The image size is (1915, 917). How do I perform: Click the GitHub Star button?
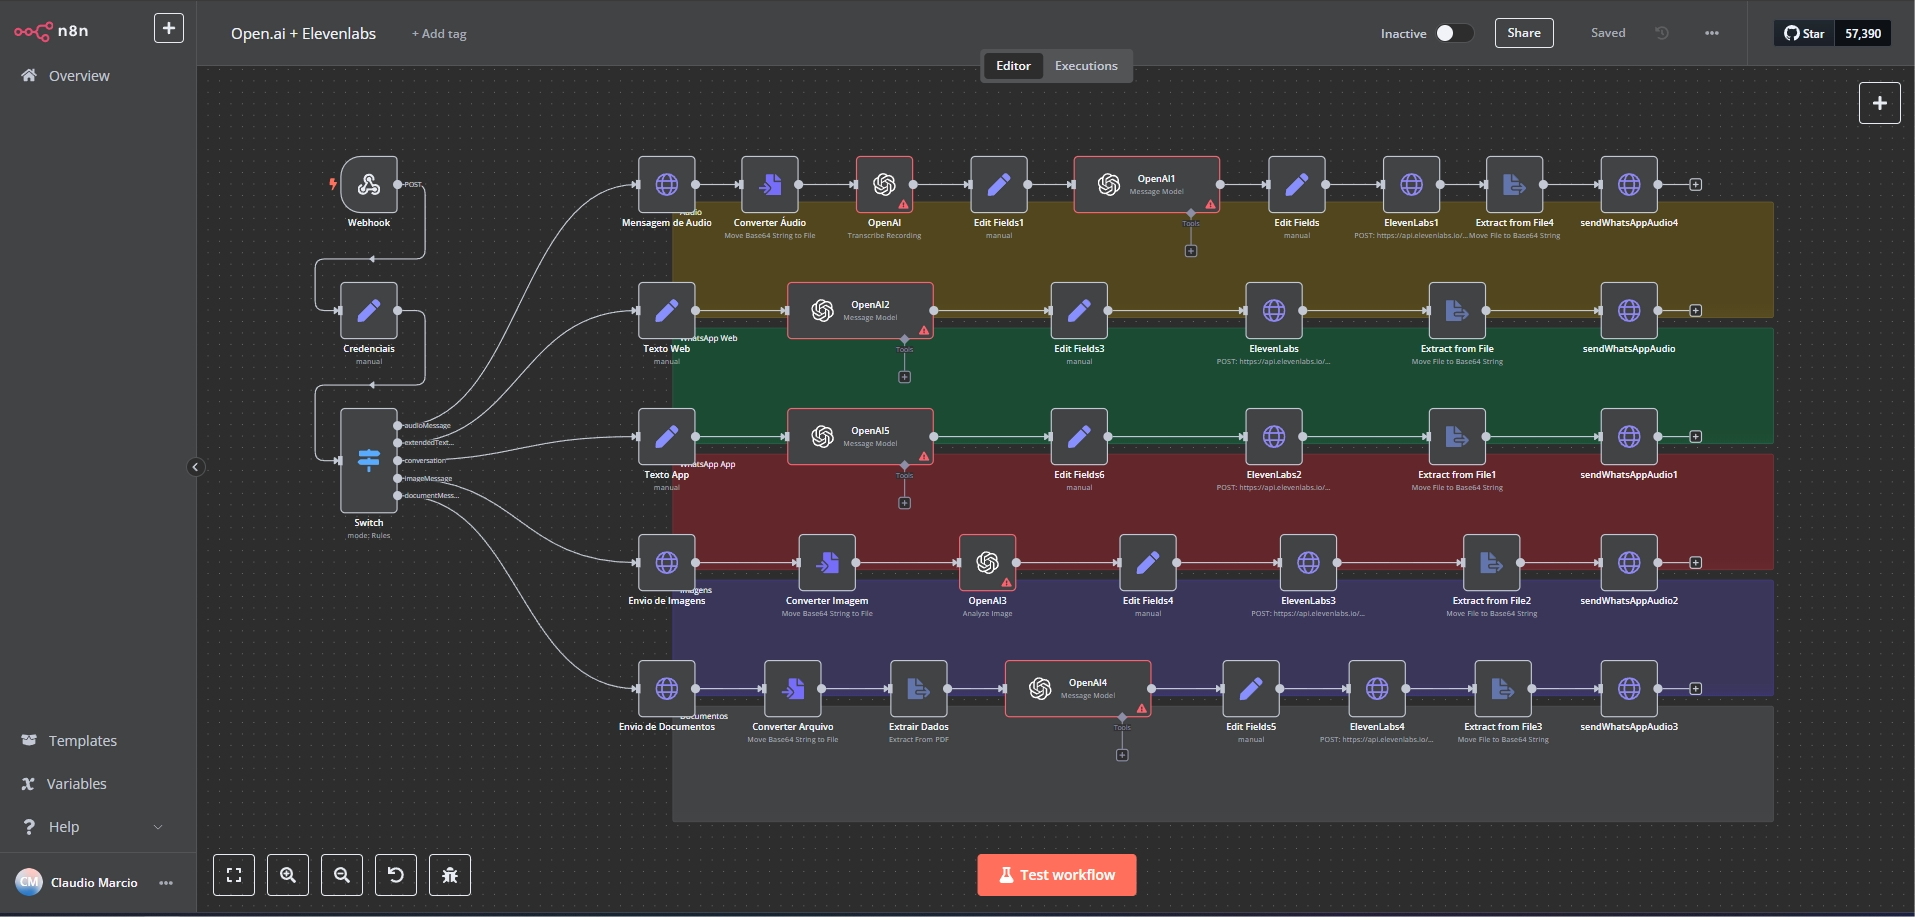(x=1804, y=33)
